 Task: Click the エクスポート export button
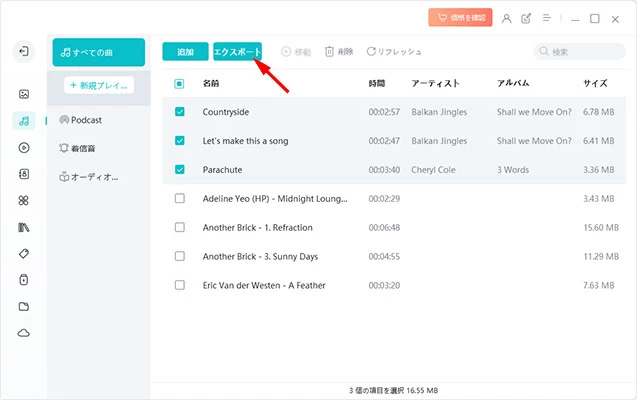pos(237,52)
